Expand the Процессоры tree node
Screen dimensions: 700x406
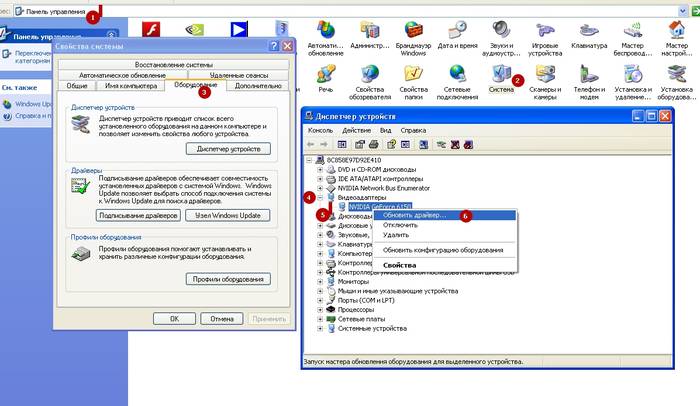(x=319, y=309)
